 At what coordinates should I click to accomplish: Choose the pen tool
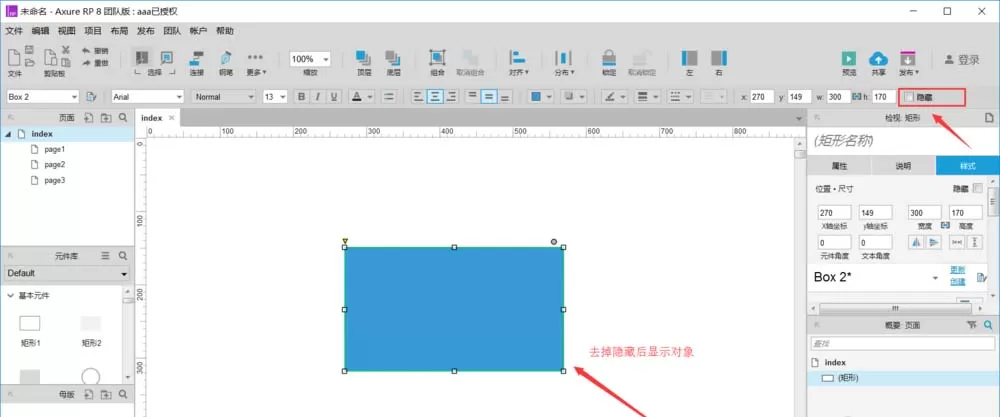click(x=226, y=58)
